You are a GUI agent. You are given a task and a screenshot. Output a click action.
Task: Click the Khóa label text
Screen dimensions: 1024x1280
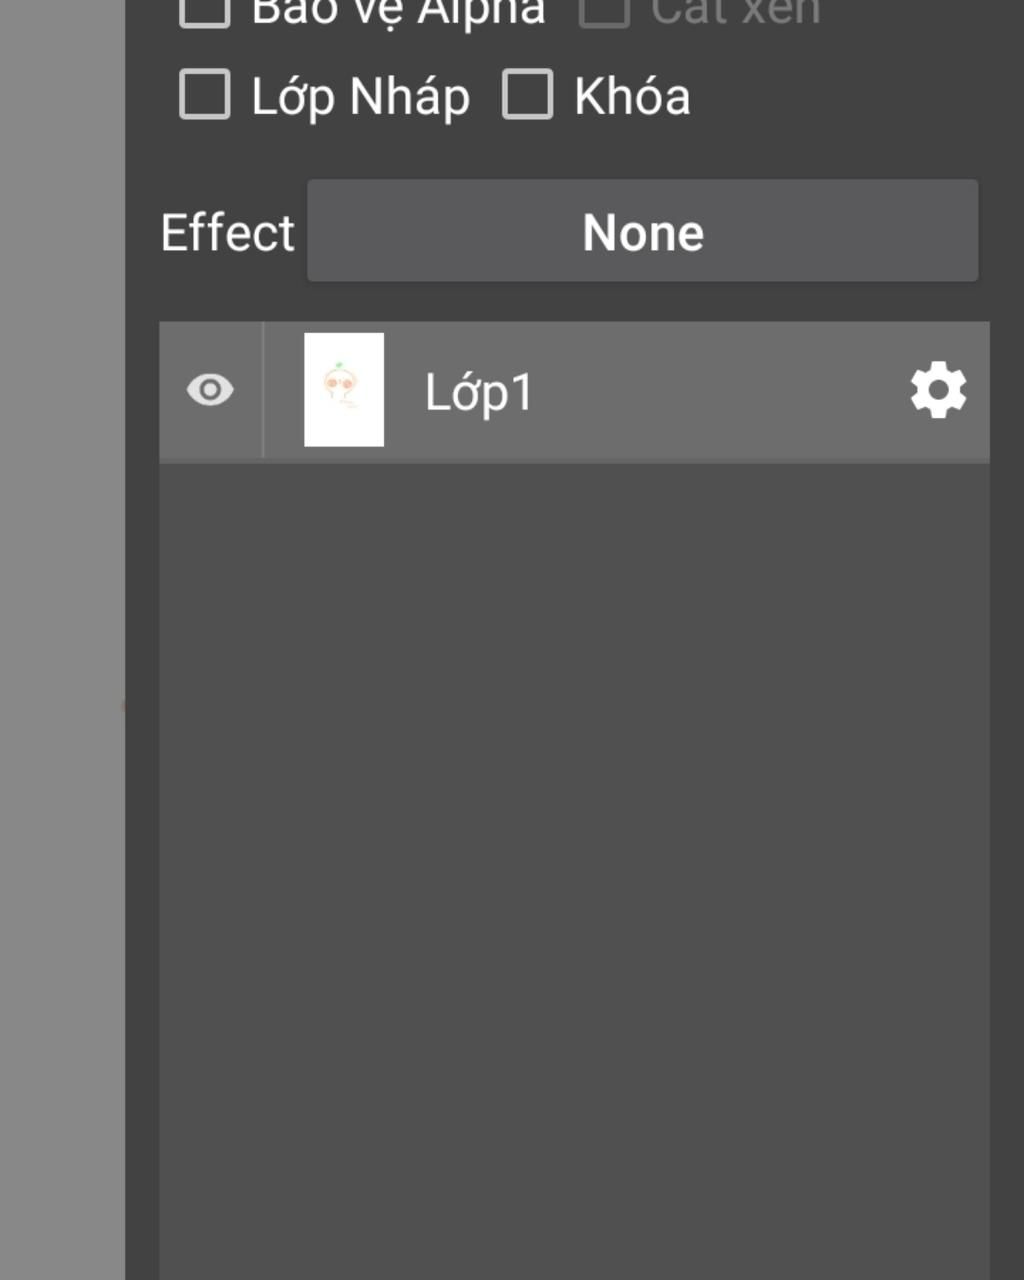pyautogui.click(x=632, y=97)
